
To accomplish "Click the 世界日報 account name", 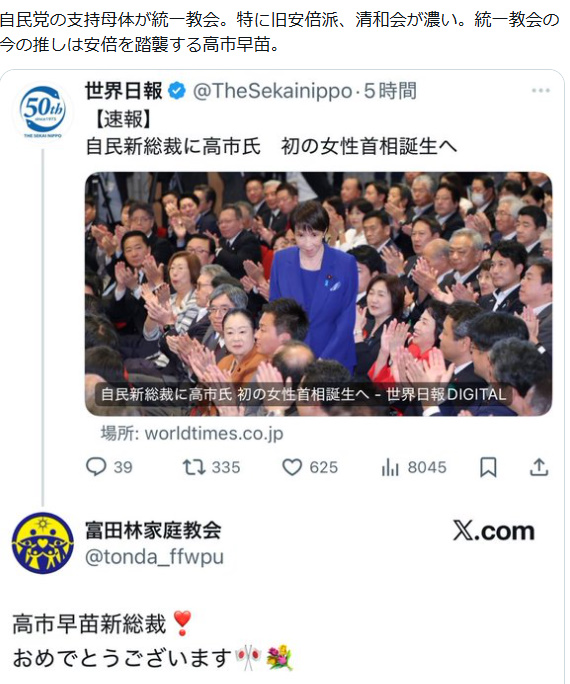I will pos(123,91).
